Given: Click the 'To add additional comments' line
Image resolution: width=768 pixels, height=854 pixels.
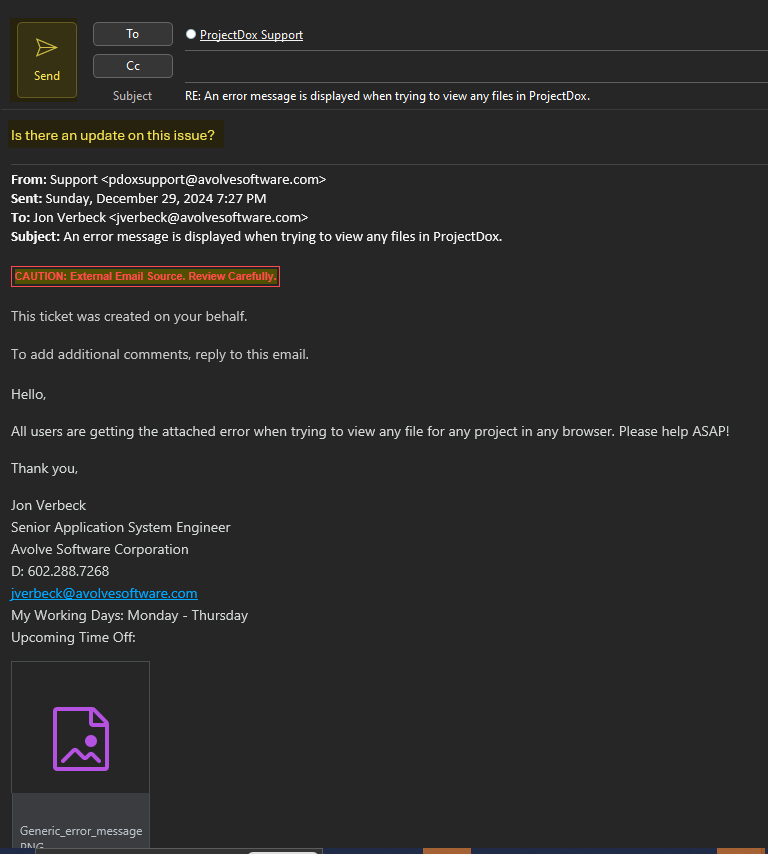Looking at the screenshot, I should pyautogui.click(x=160, y=355).
